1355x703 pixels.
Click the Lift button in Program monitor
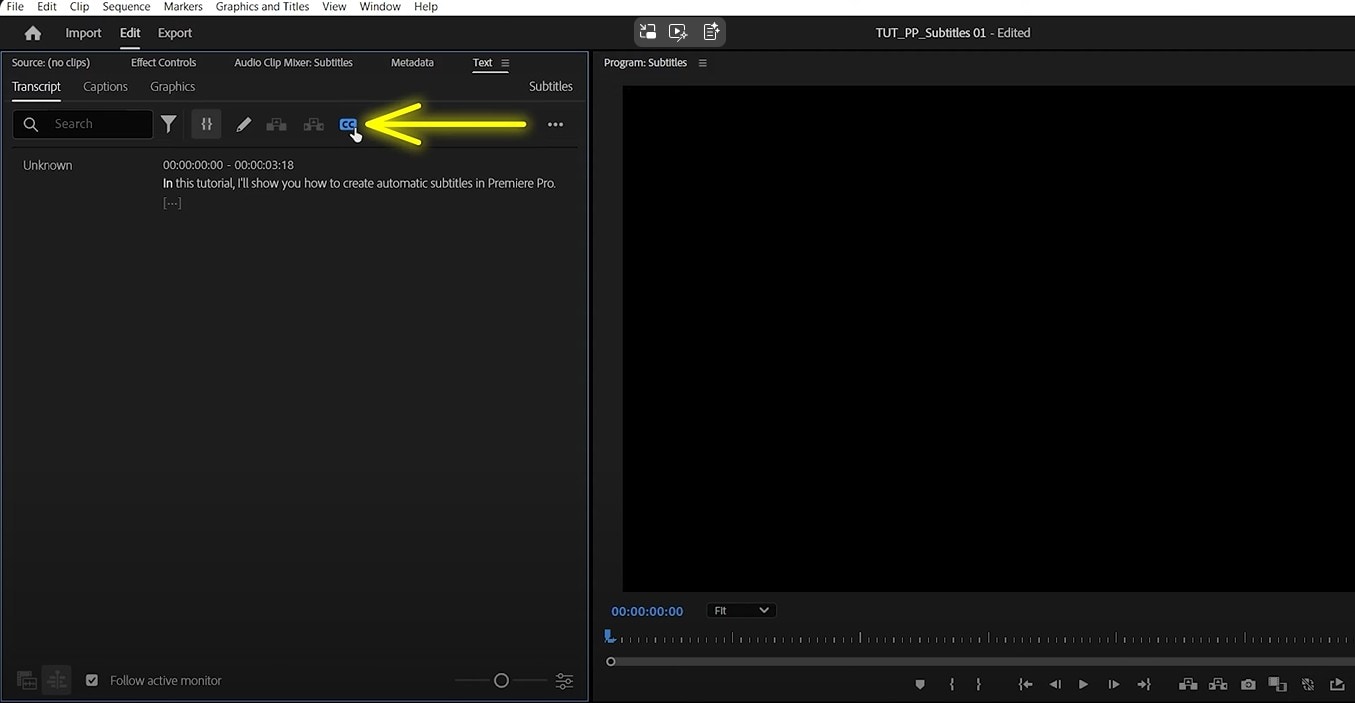point(1188,684)
